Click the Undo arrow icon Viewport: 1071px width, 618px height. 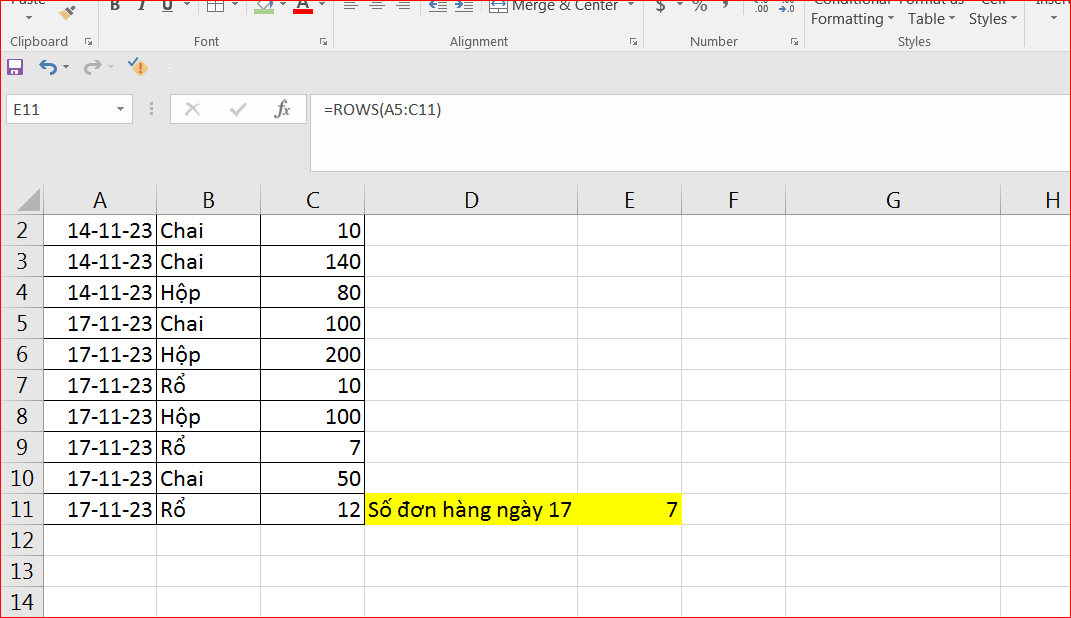tap(48, 67)
